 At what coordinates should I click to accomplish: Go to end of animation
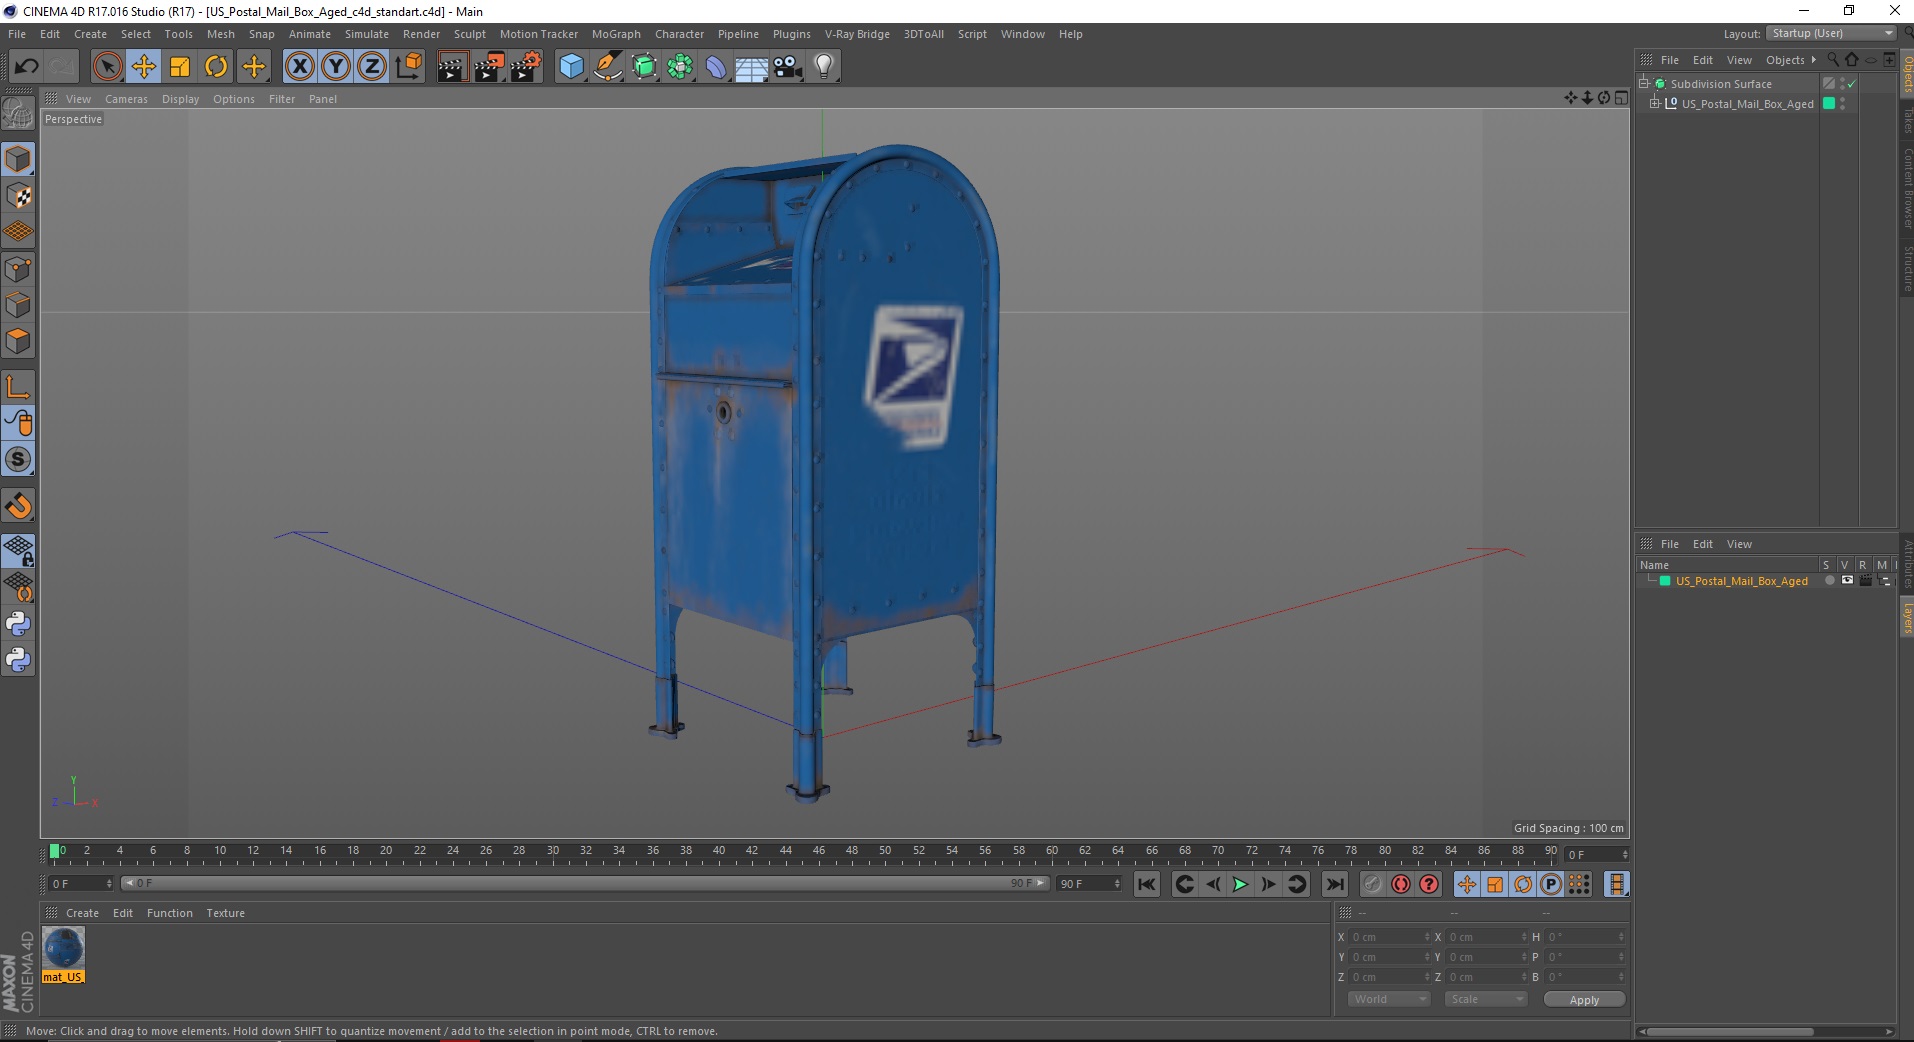point(1335,884)
